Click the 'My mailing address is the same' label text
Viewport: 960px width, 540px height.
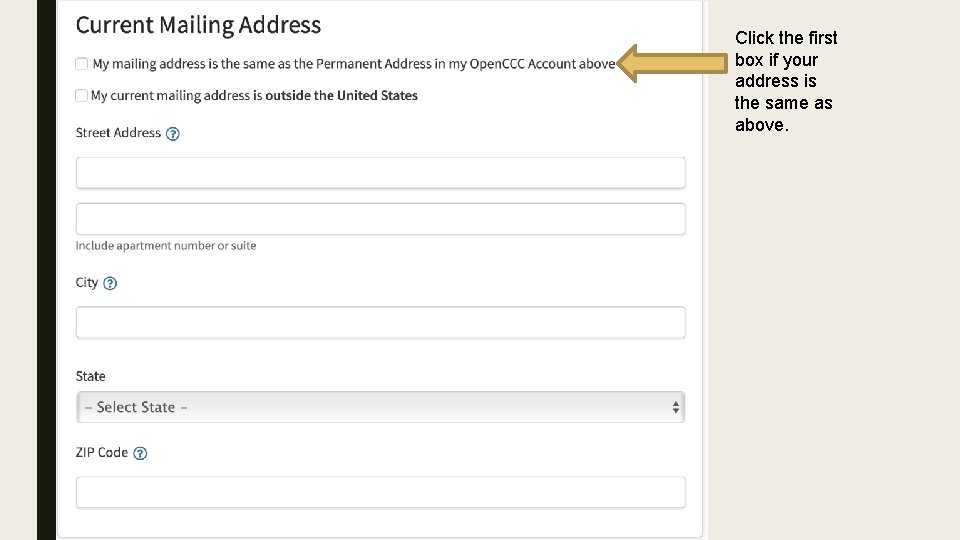pos(354,64)
